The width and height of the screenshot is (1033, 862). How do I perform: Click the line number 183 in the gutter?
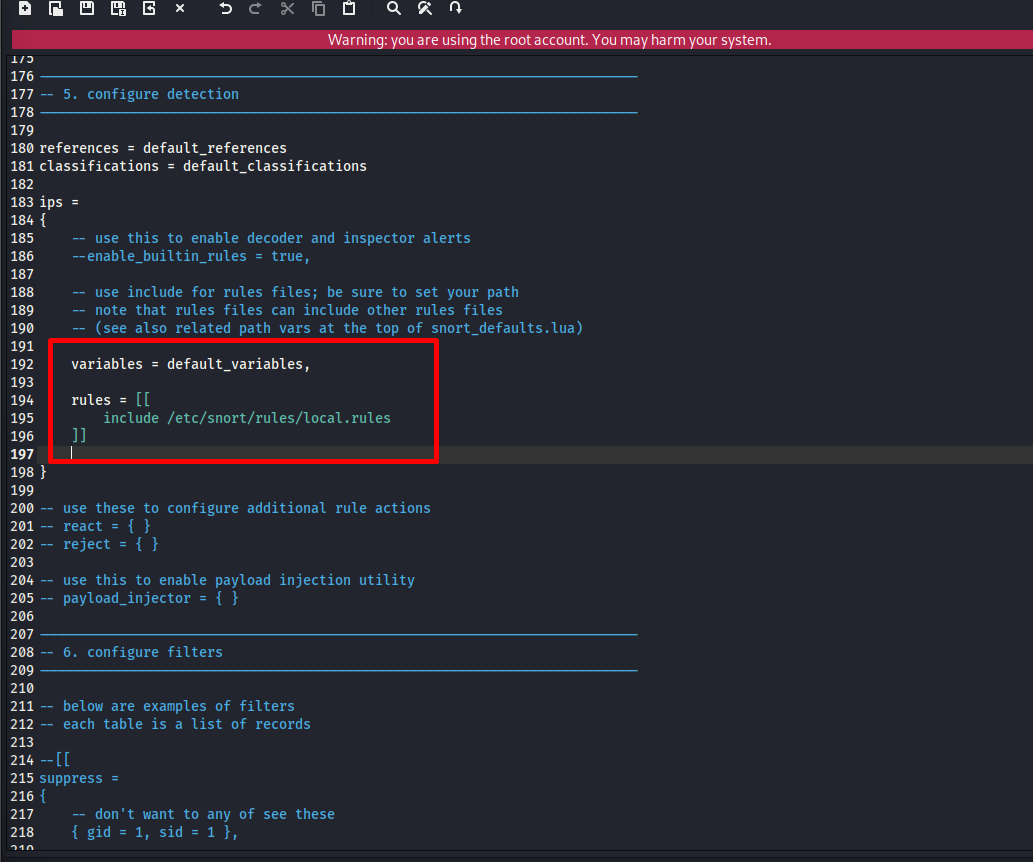click(21, 202)
